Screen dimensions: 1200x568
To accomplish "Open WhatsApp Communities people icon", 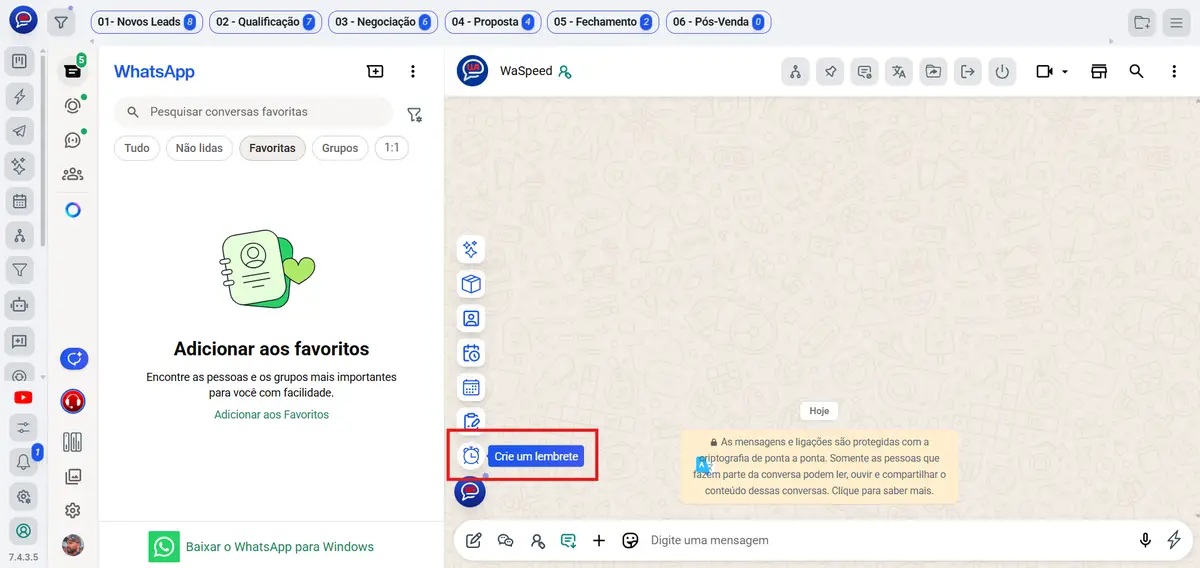I will click(x=73, y=174).
